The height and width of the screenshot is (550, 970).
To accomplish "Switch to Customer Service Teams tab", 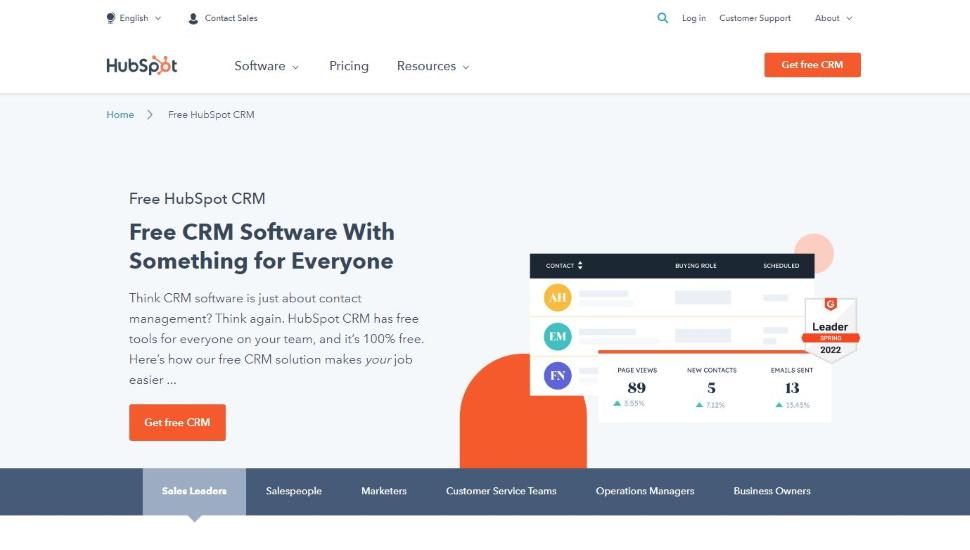I will 501,491.
